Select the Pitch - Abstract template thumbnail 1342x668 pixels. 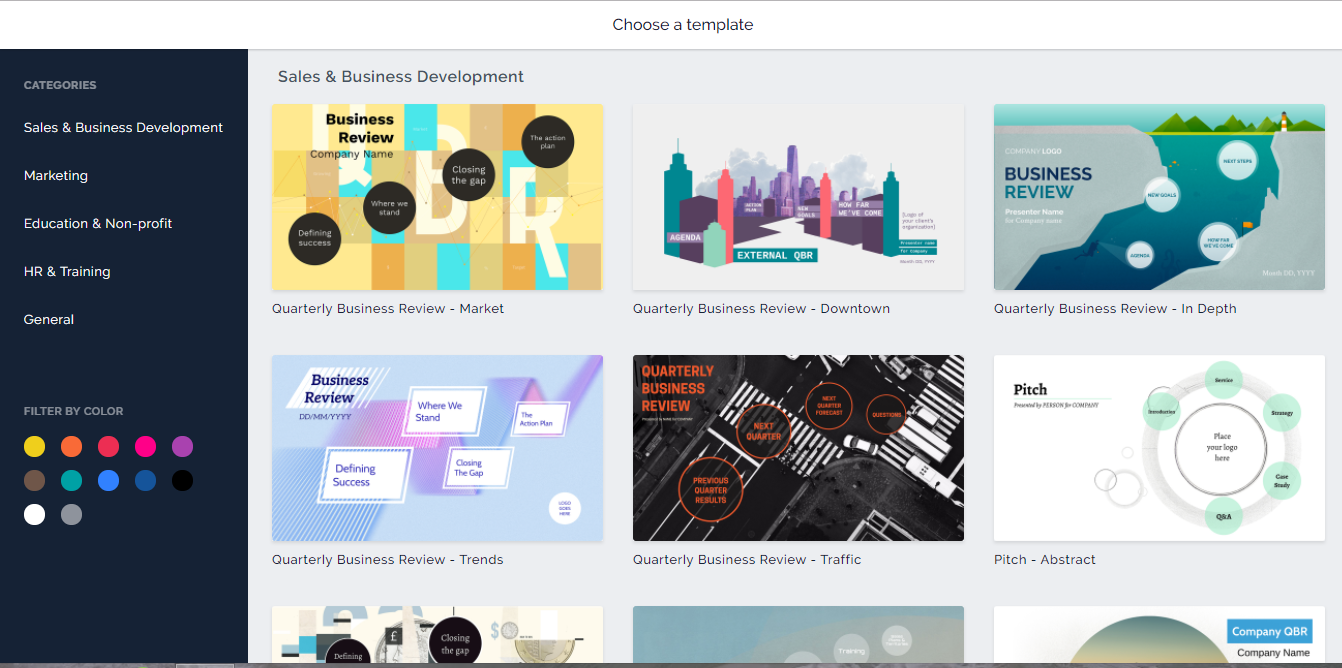pos(1159,448)
